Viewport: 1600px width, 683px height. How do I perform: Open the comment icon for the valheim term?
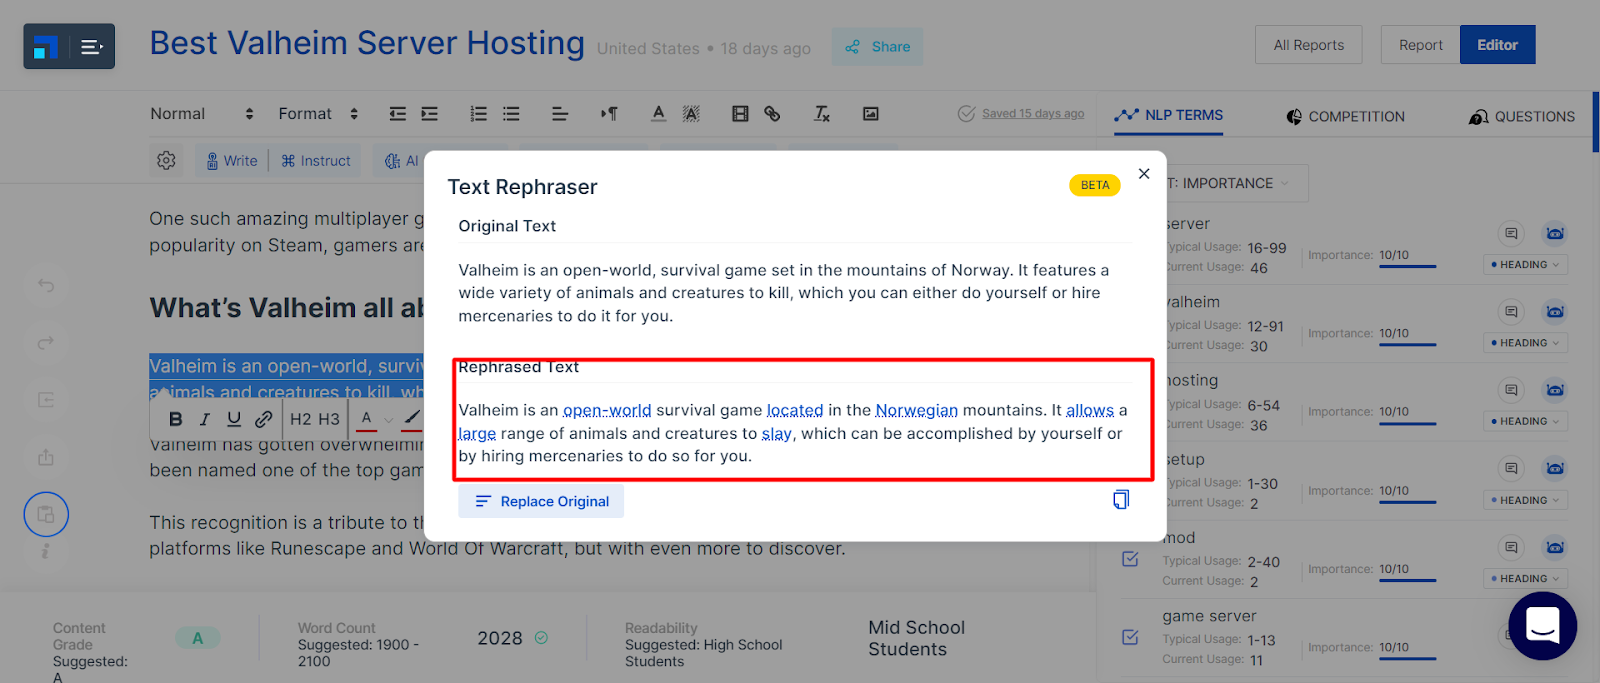1511,312
